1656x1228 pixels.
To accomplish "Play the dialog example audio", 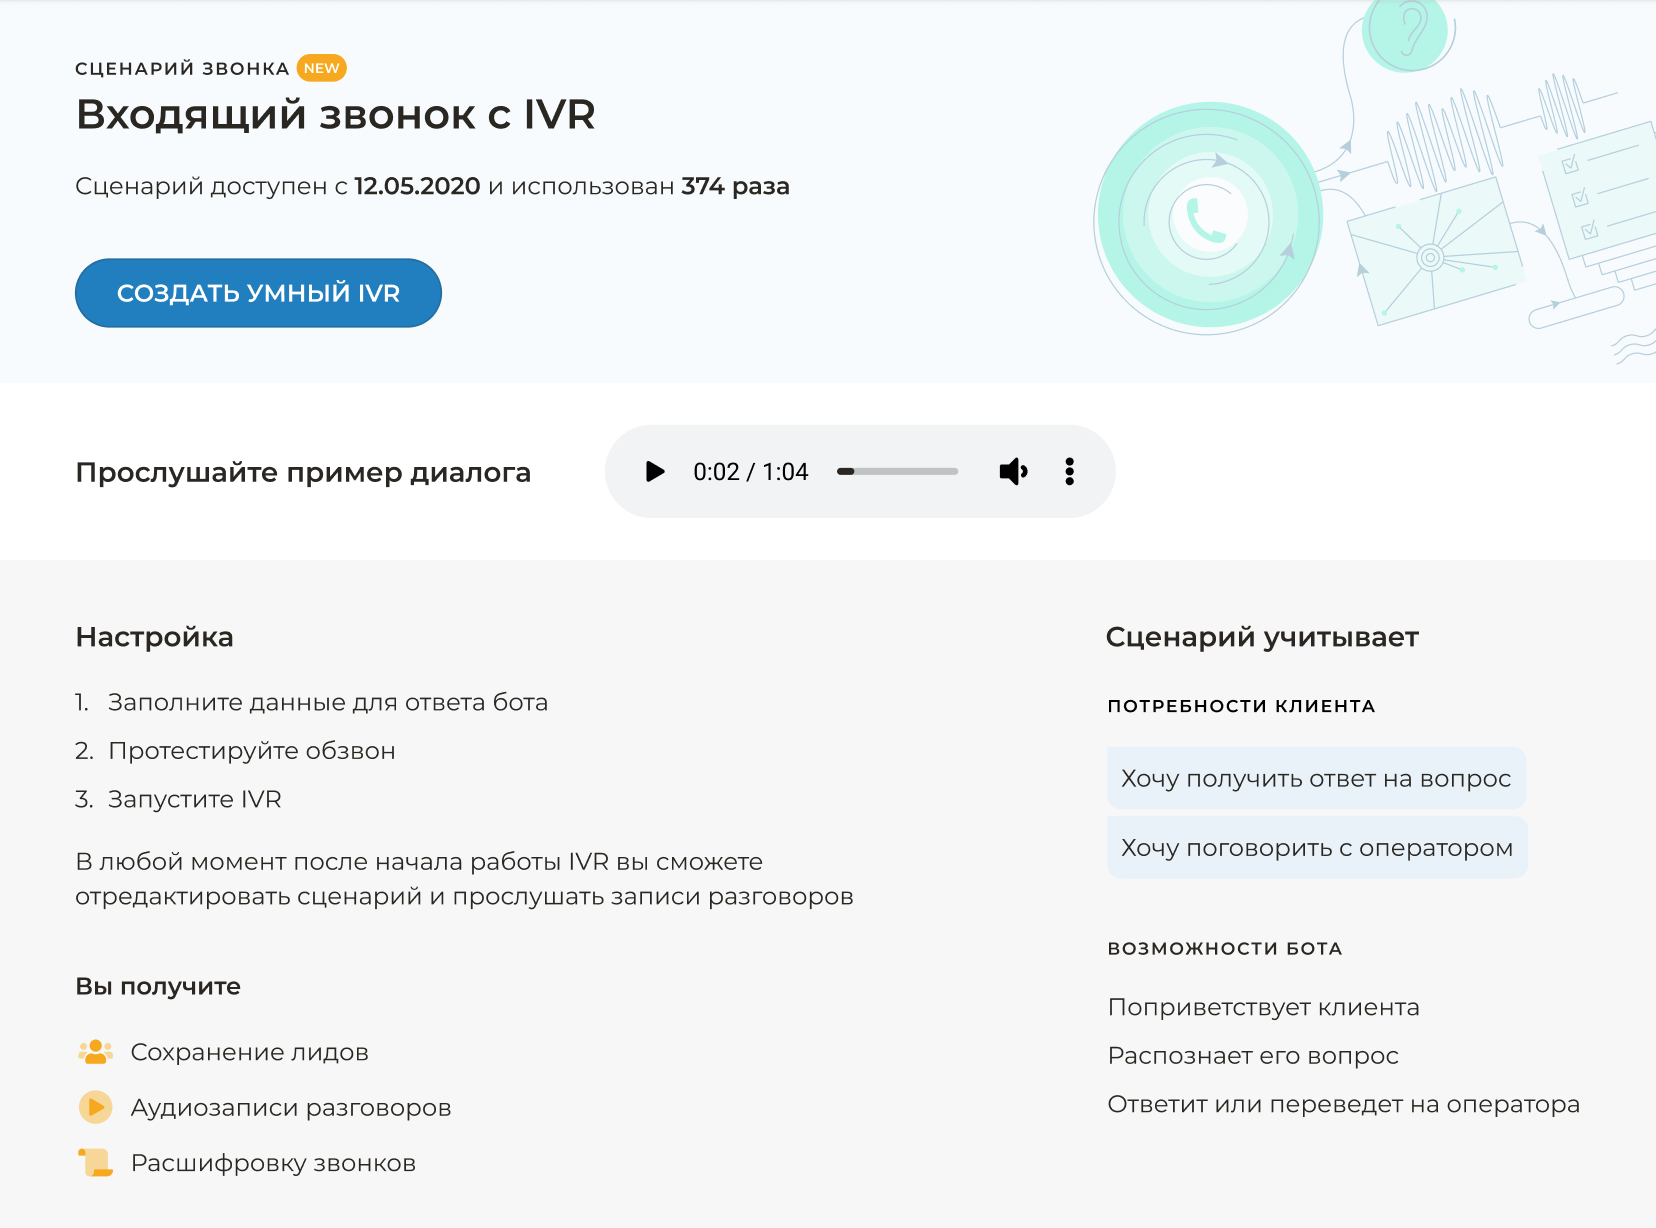I will pyautogui.click(x=655, y=471).
